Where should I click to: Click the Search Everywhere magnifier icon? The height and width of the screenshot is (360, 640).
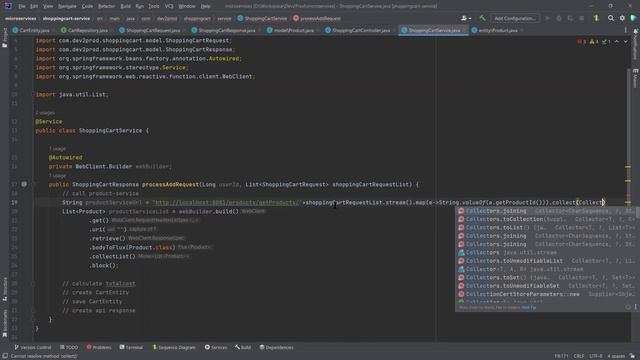point(611,18)
